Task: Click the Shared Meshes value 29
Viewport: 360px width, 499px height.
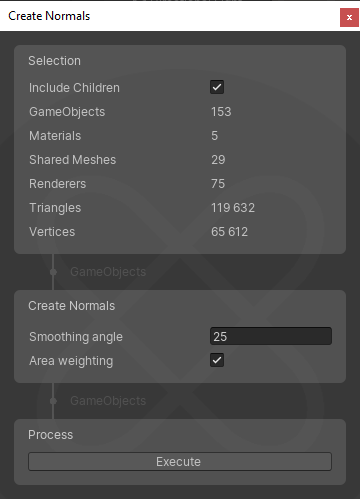Action: [218, 160]
